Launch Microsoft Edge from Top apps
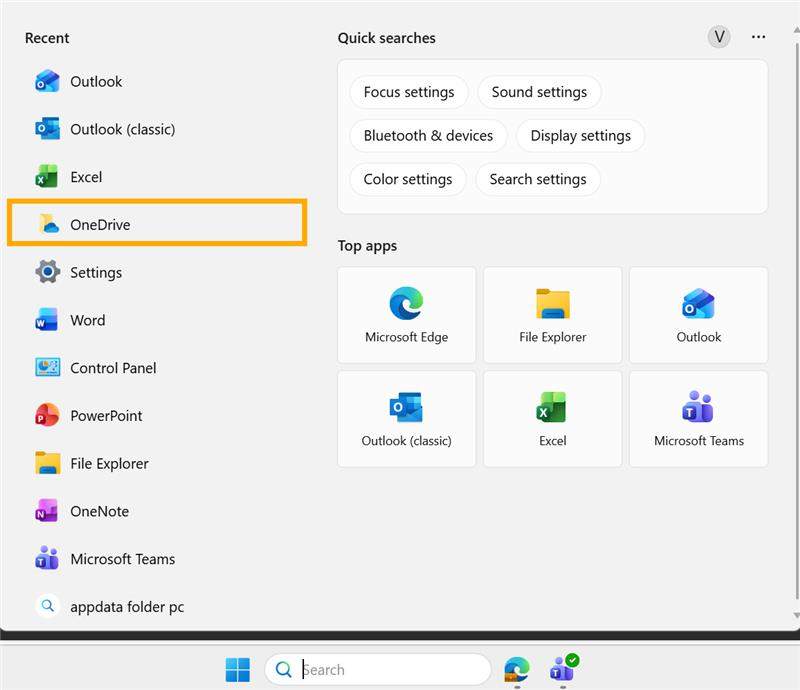The height and width of the screenshot is (690, 800). pyautogui.click(x=406, y=313)
